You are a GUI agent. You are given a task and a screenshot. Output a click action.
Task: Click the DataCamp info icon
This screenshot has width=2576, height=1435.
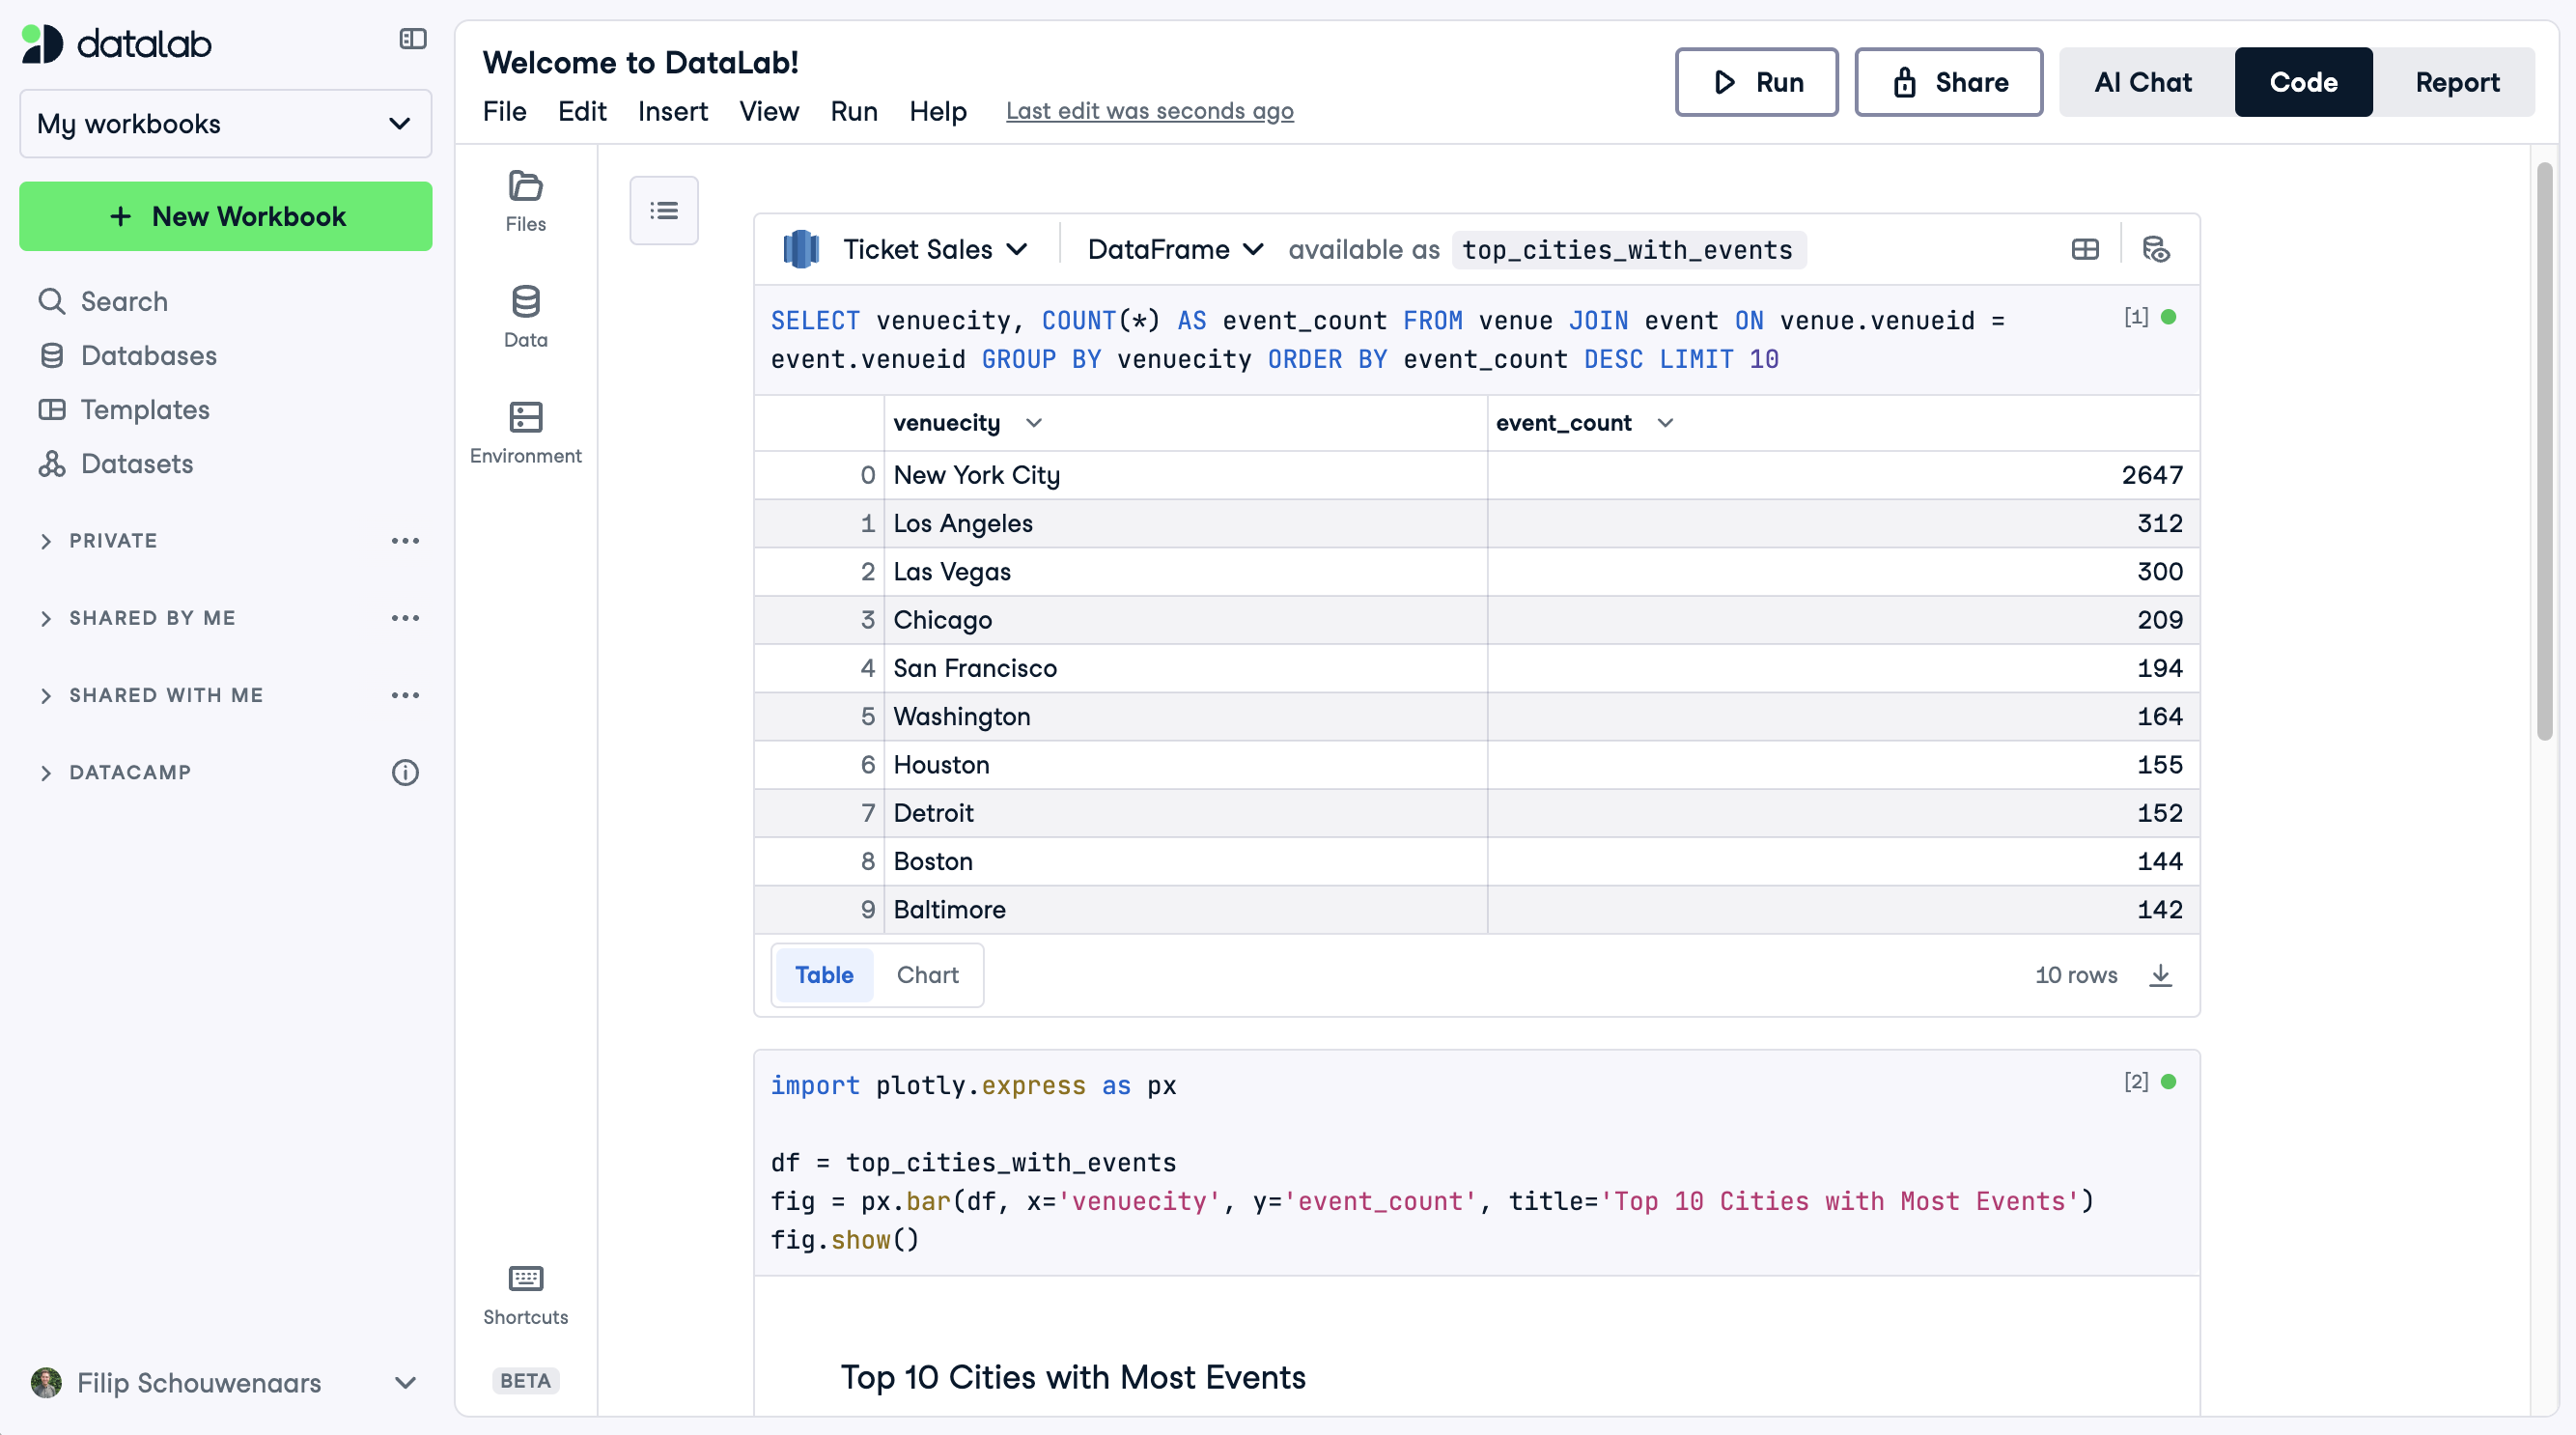pos(405,772)
